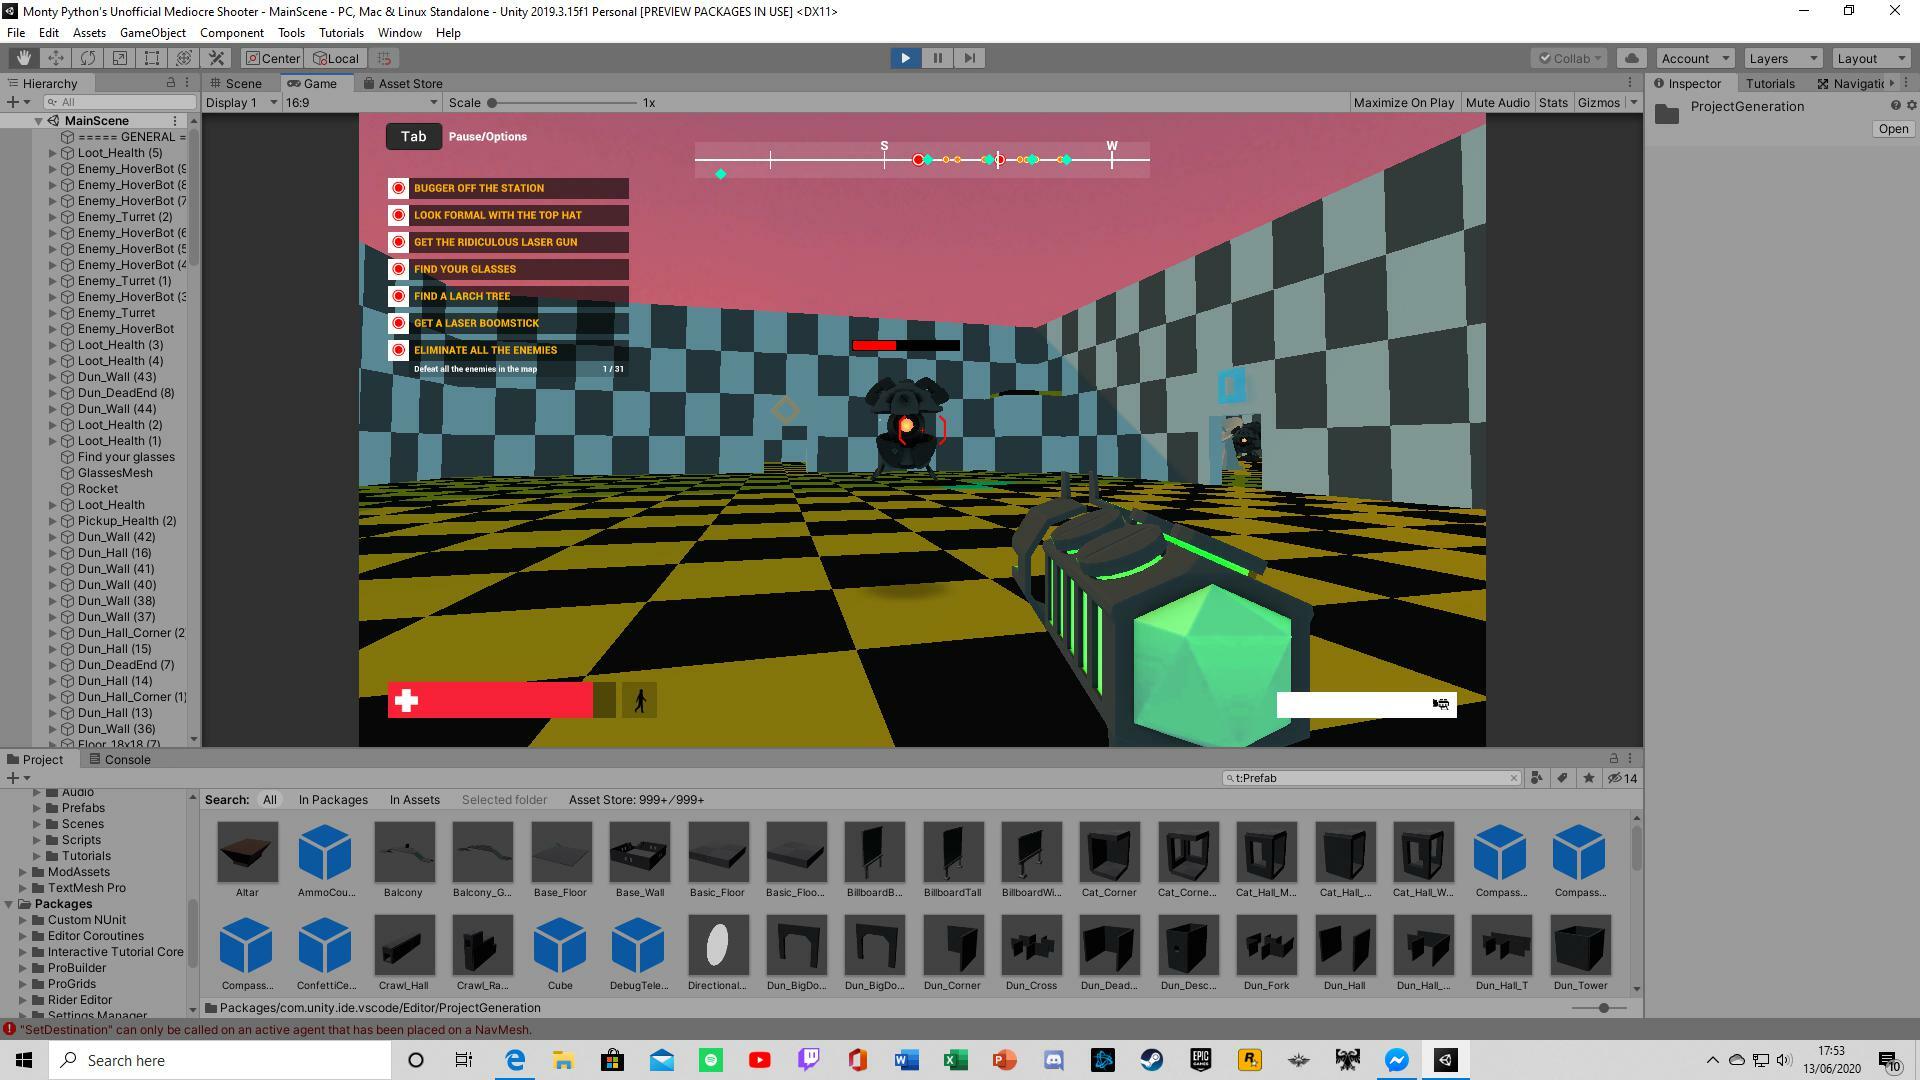
Task: Expand Enemy_Turret (2) in Hierarchy
Action: coord(53,217)
